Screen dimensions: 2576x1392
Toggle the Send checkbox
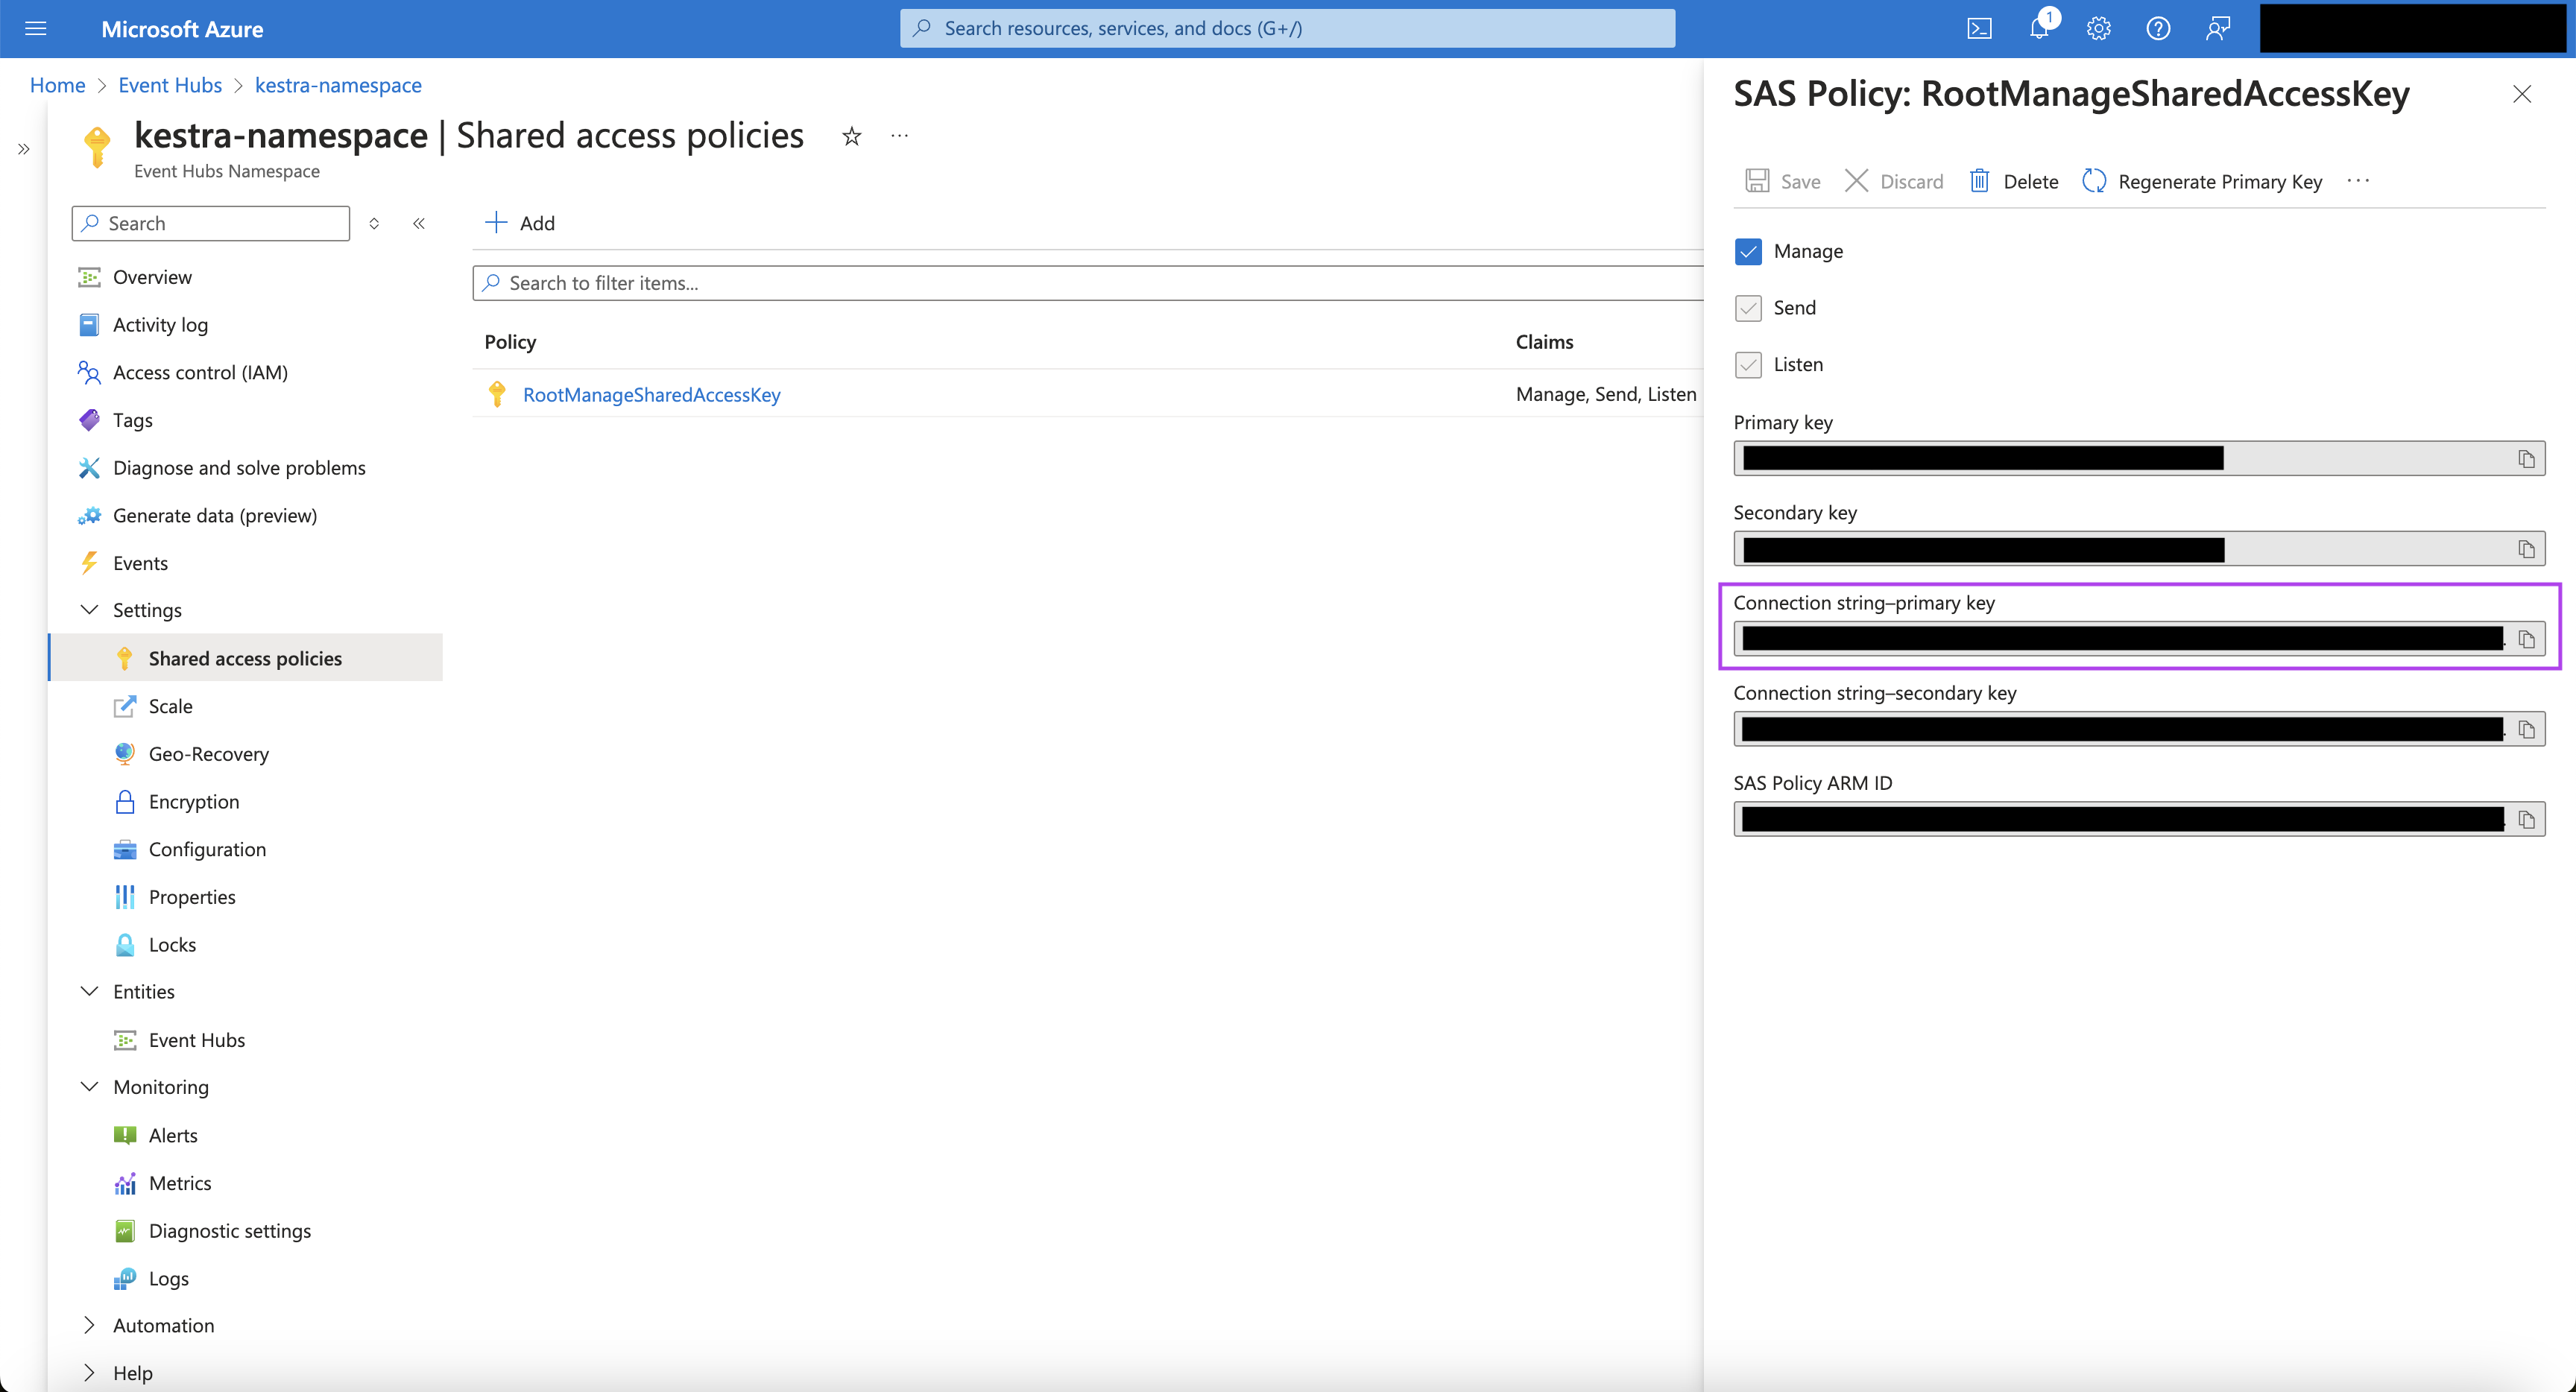(x=1748, y=308)
